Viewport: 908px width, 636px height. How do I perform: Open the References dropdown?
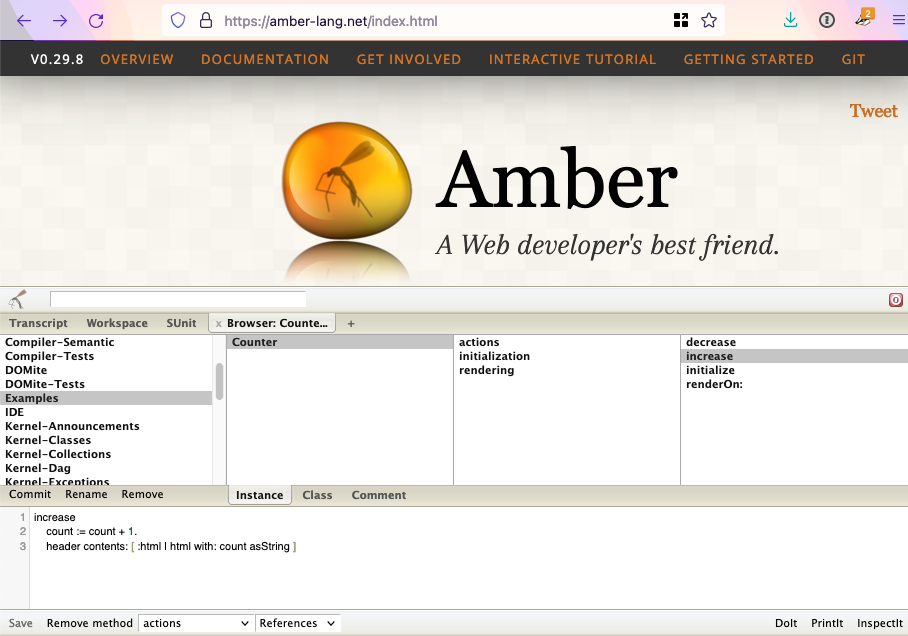(x=297, y=623)
